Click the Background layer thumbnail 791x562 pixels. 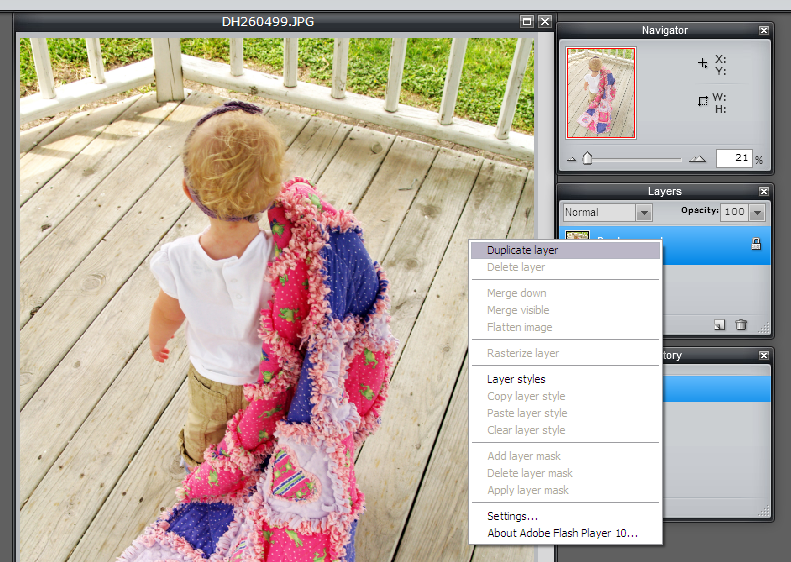(x=577, y=236)
